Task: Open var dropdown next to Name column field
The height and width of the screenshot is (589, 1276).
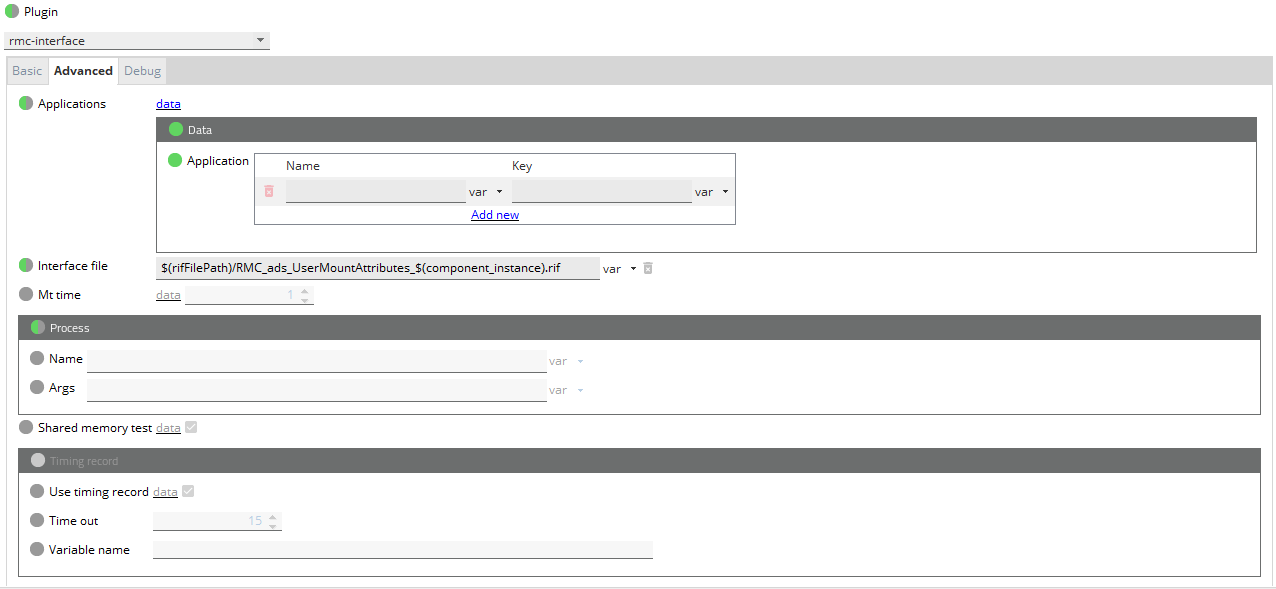Action: (486, 192)
